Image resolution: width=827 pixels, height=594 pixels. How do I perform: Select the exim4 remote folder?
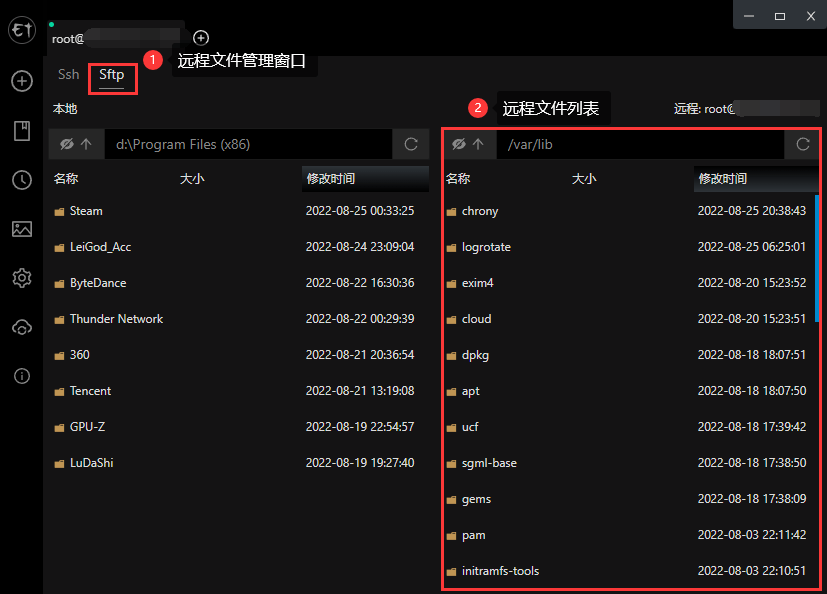[x=629, y=283]
